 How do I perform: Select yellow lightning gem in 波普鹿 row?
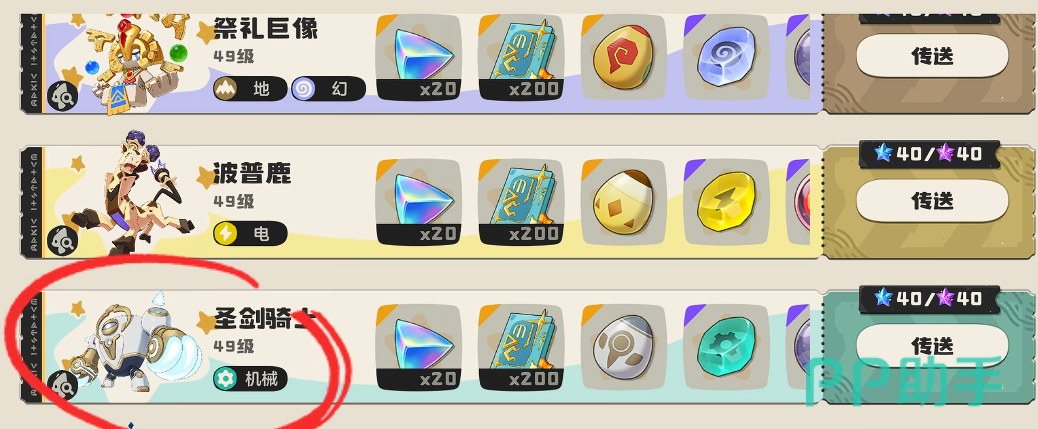click(x=726, y=202)
